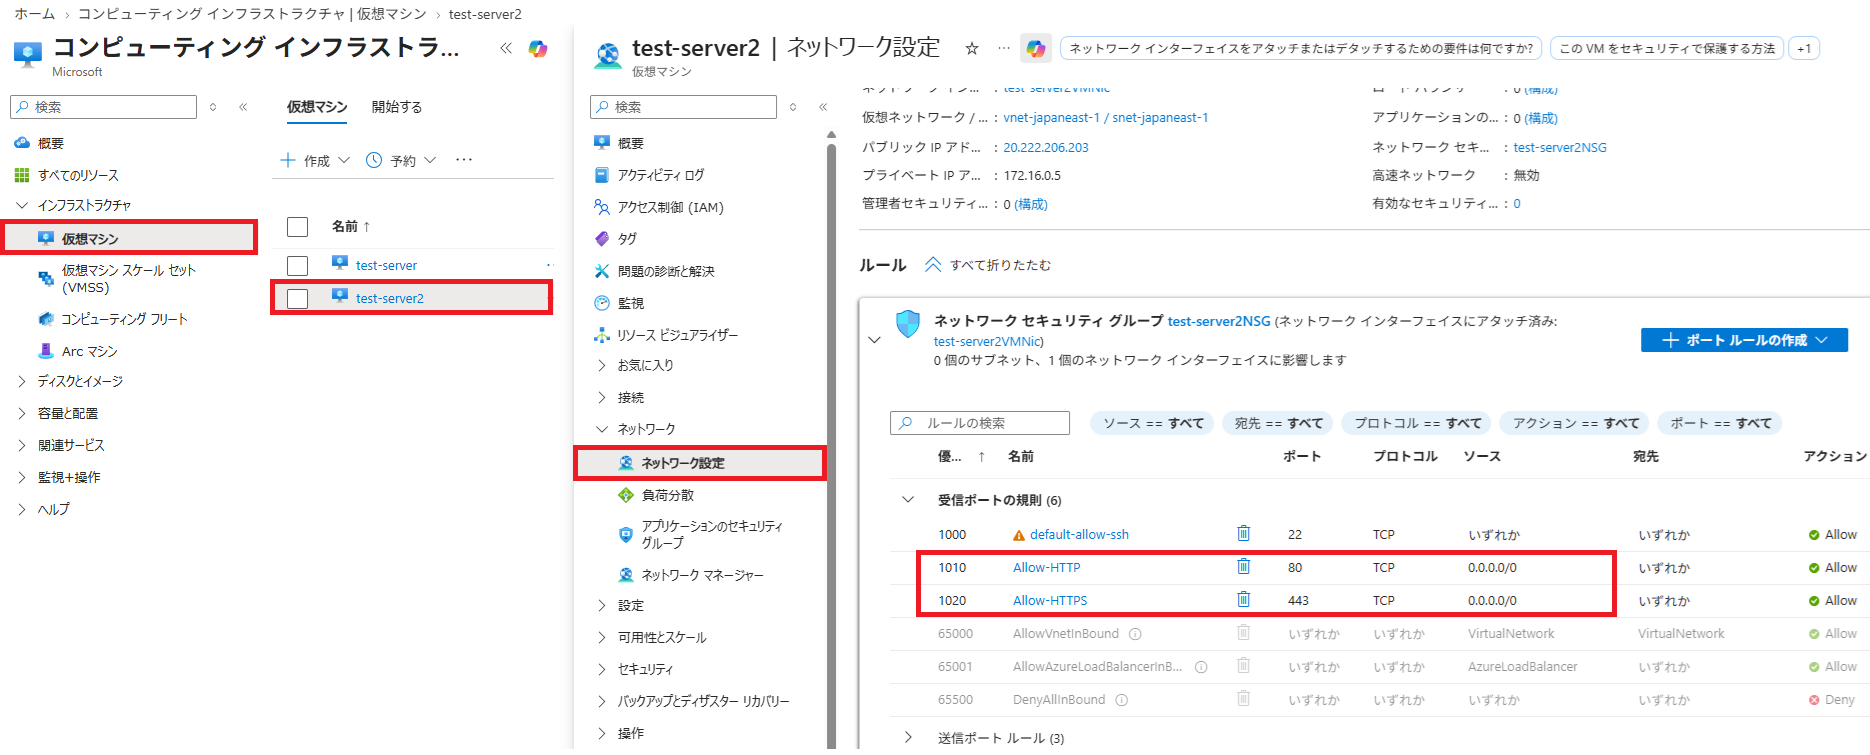This screenshot has width=1870, height=755.
Task: Click the NSG shield icon
Action: [908, 324]
